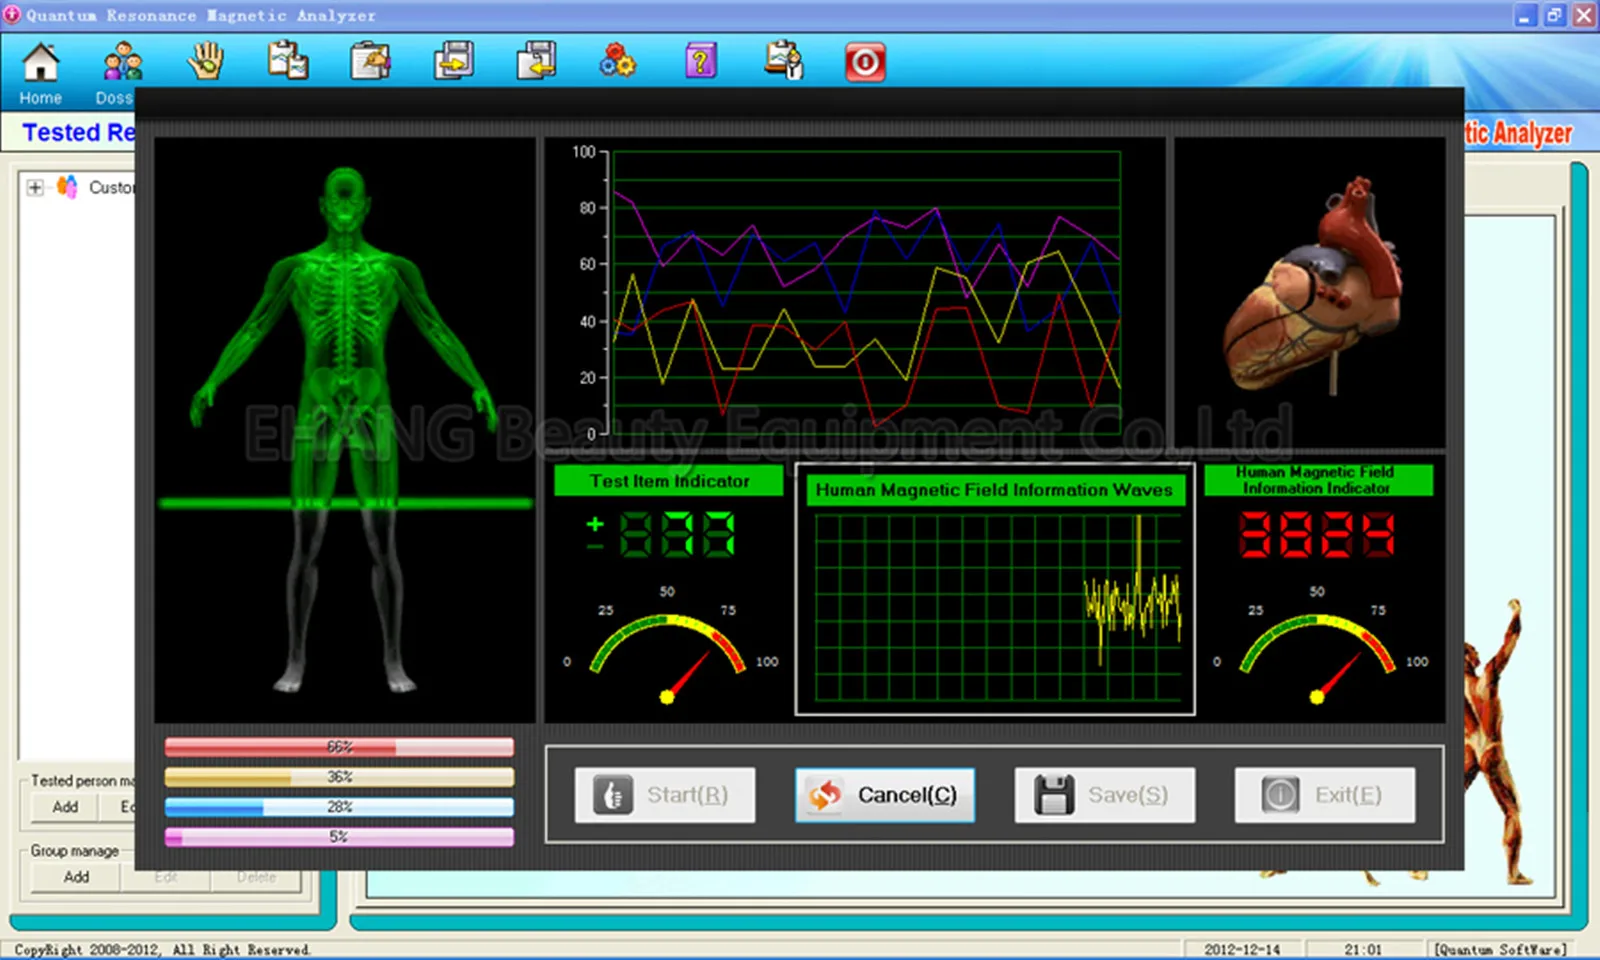Viewport: 1600px width, 960px height.
Task: Click the Start(R) button
Action: [665, 795]
